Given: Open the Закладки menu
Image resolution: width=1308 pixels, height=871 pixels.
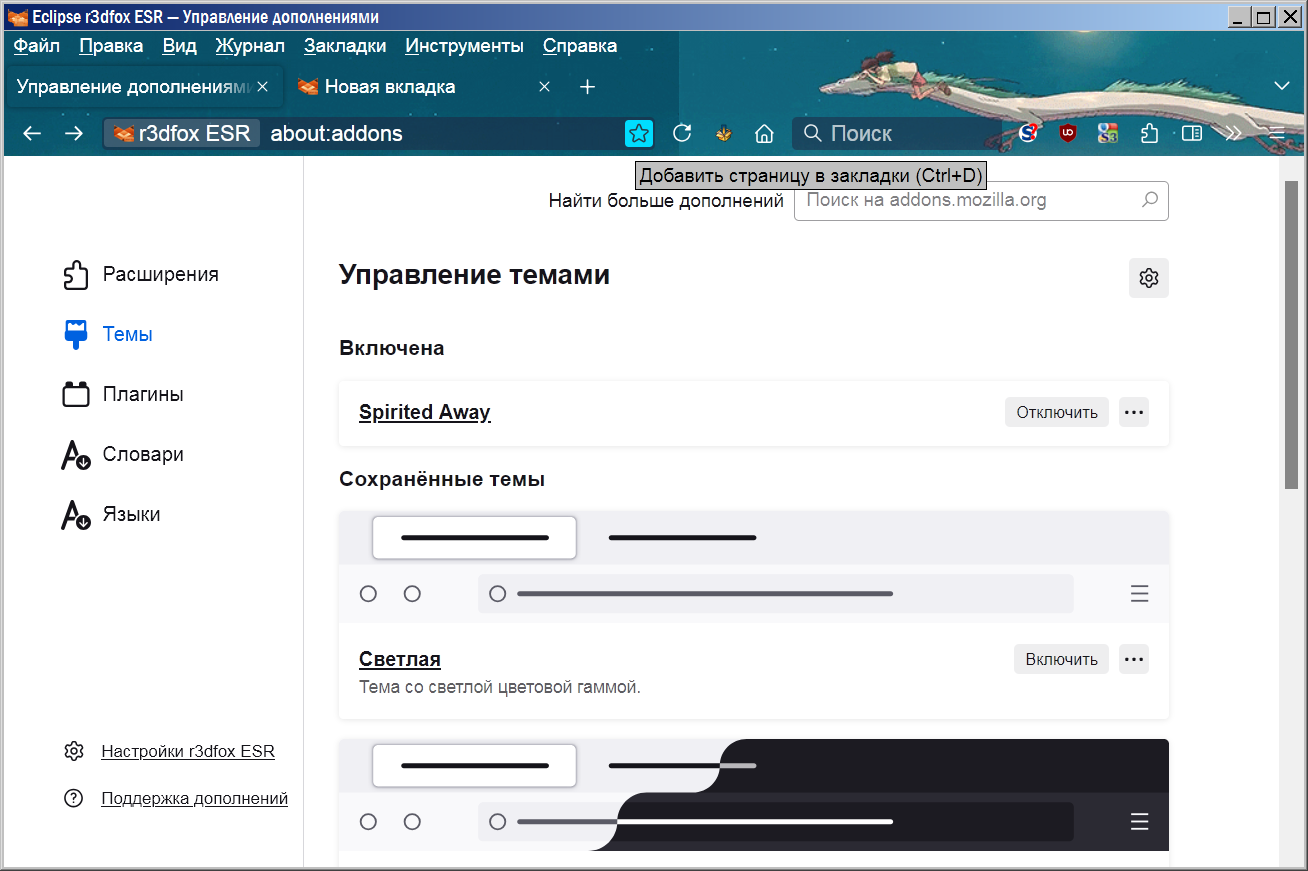Looking at the screenshot, I should coord(345,46).
